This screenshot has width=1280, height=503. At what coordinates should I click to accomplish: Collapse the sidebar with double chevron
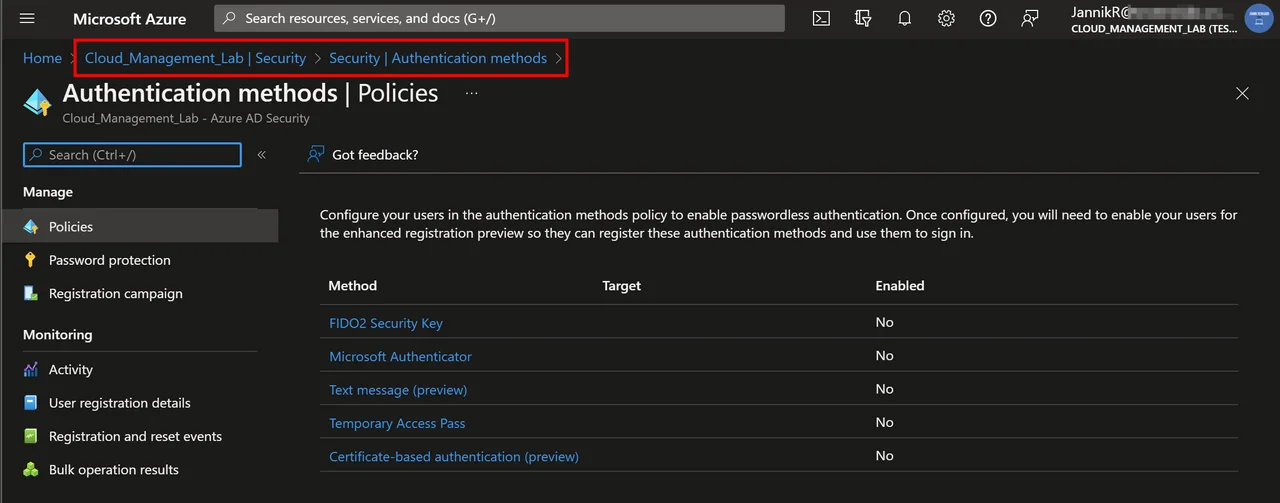click(x=261, y=155)
